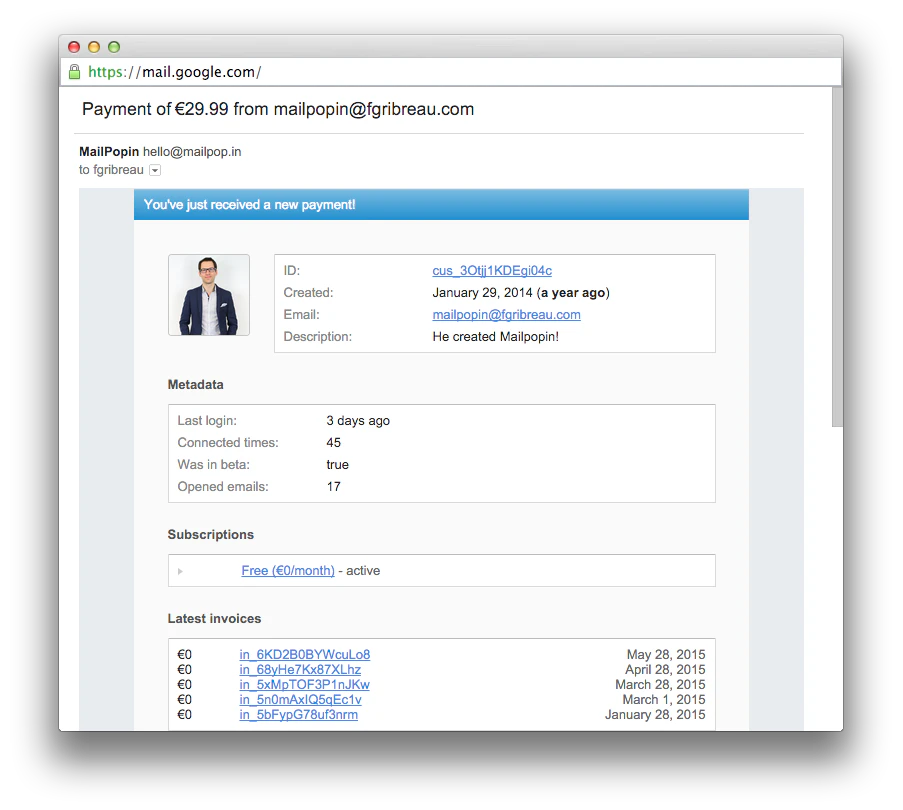Click the 'to fgribreau' recipient text
This screenshot has height=810, width=903.
[111, 170]
